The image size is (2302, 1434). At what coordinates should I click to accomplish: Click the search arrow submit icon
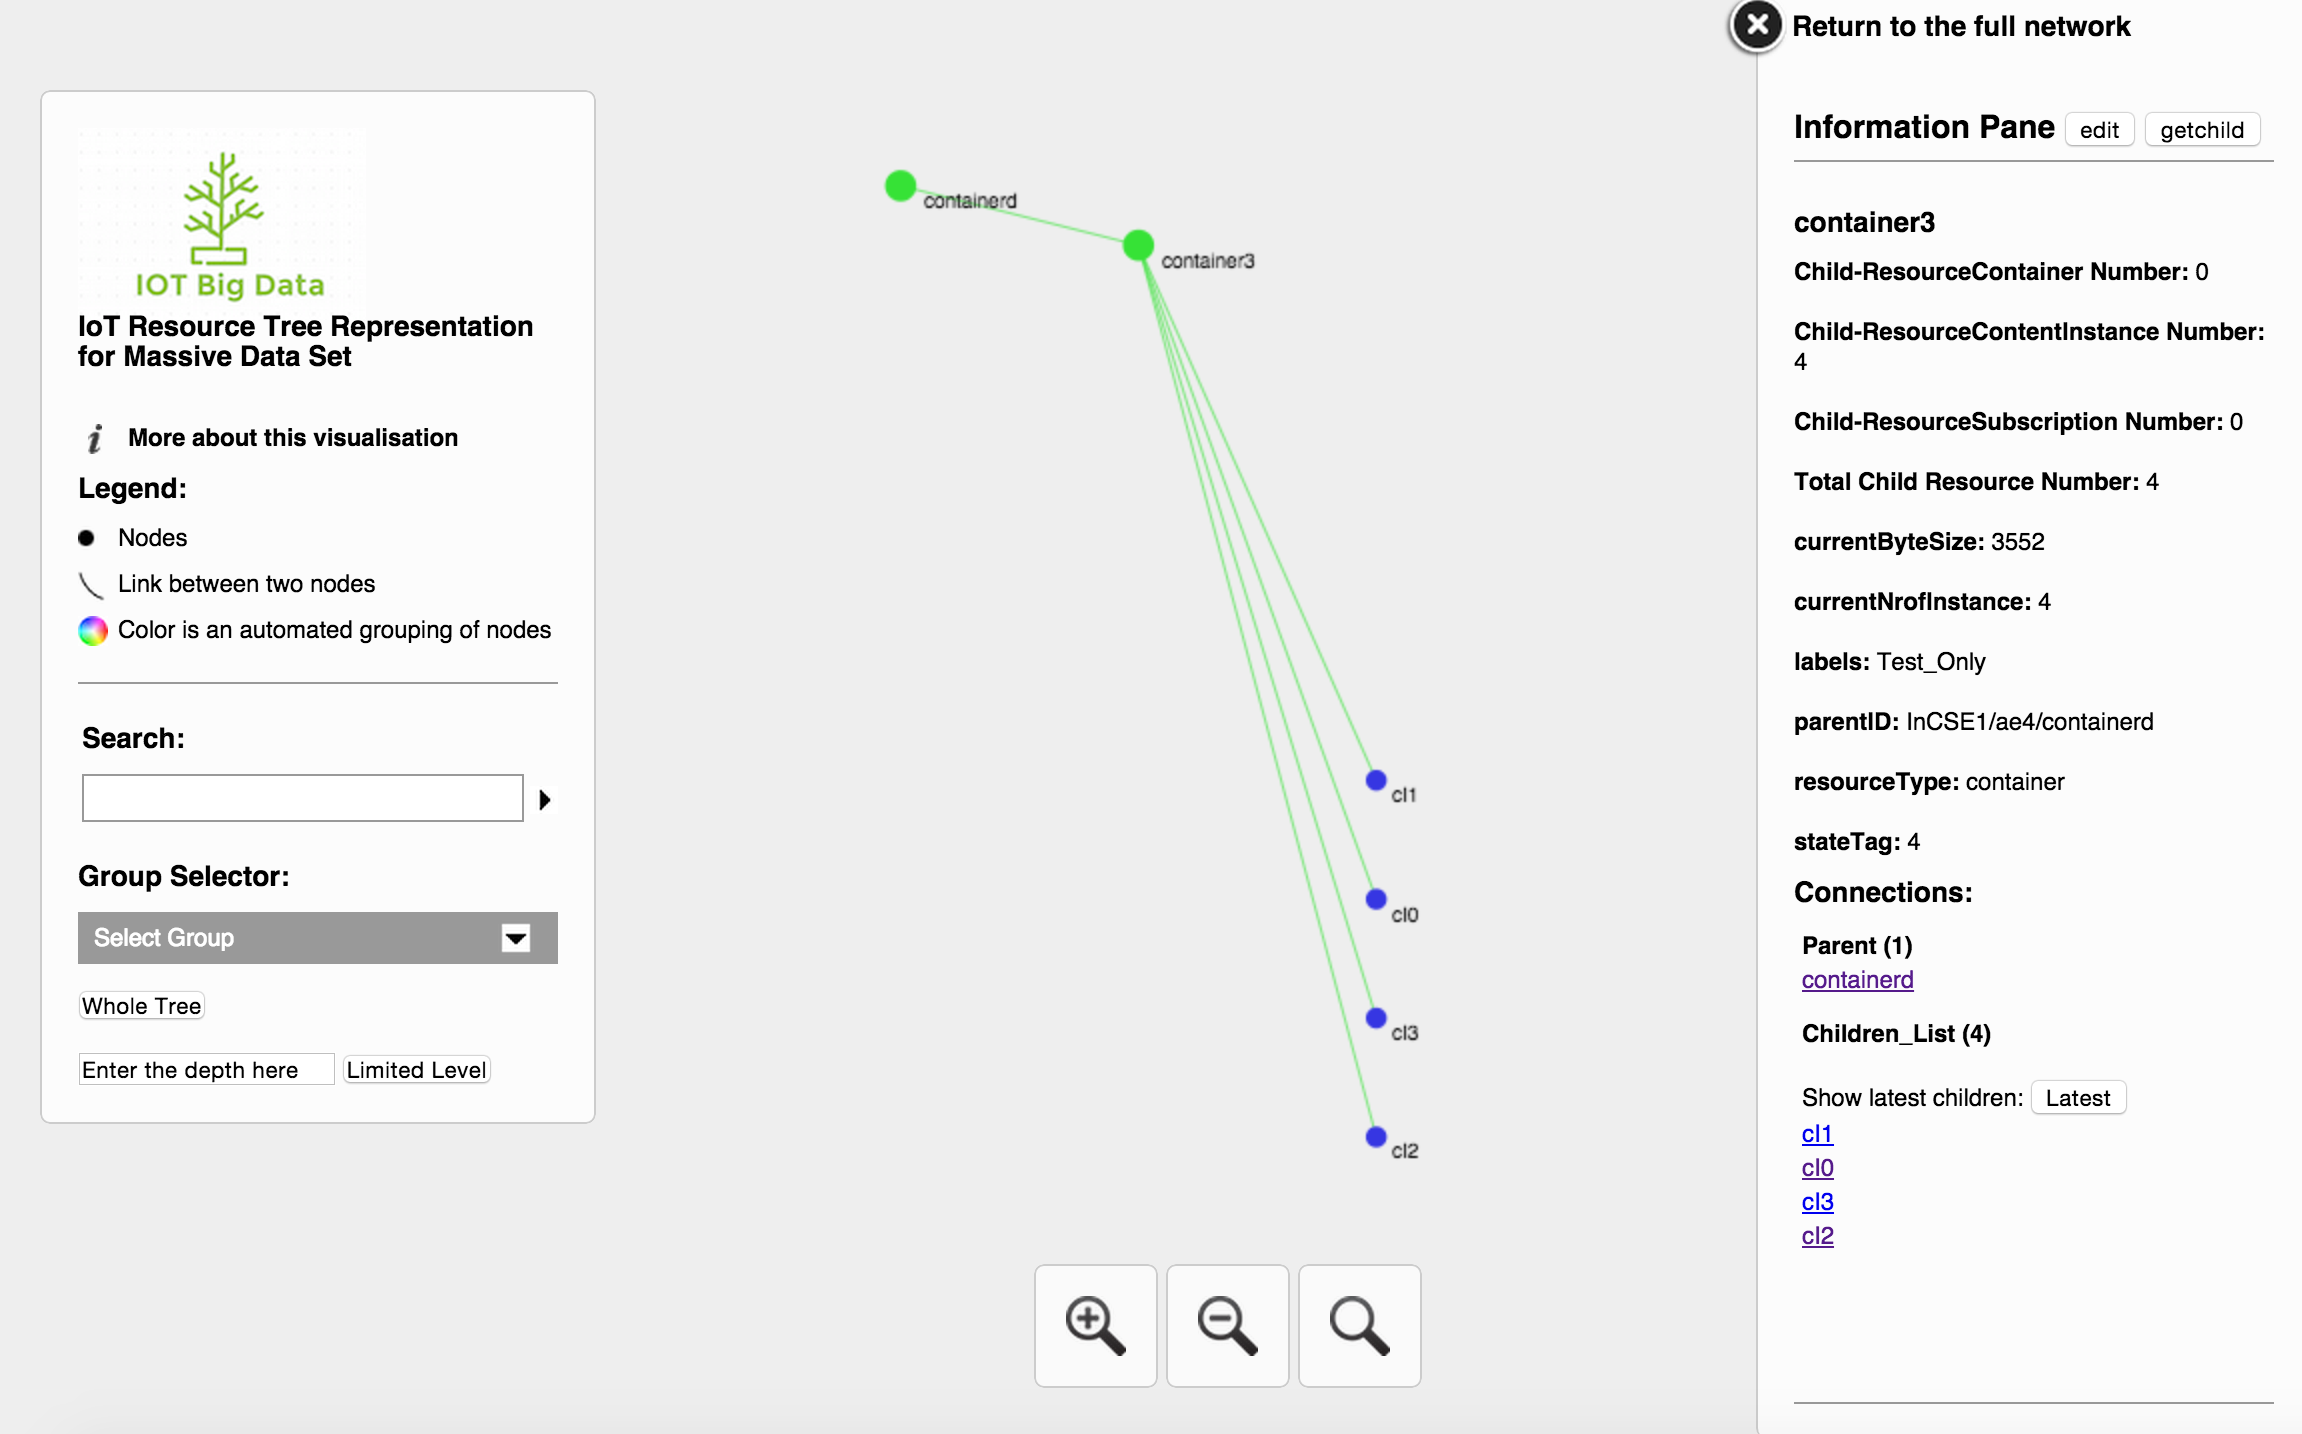tap(545, 800)
